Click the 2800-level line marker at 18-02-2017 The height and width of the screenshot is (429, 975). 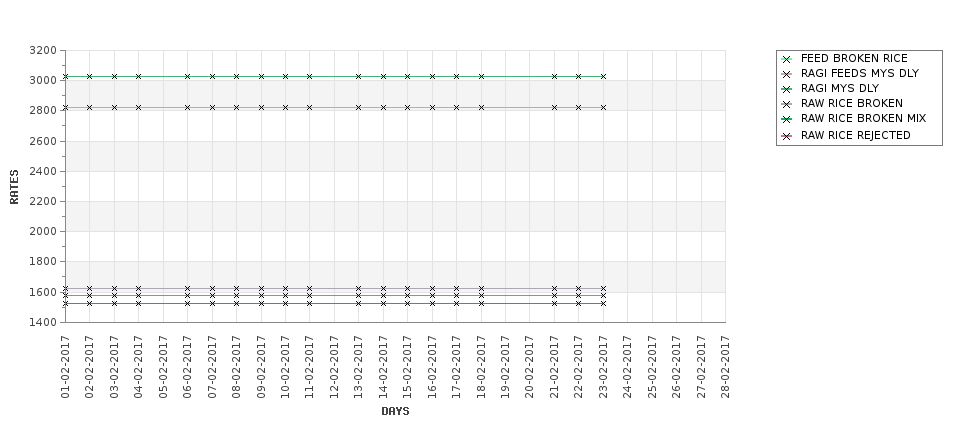tap(481, 107)
